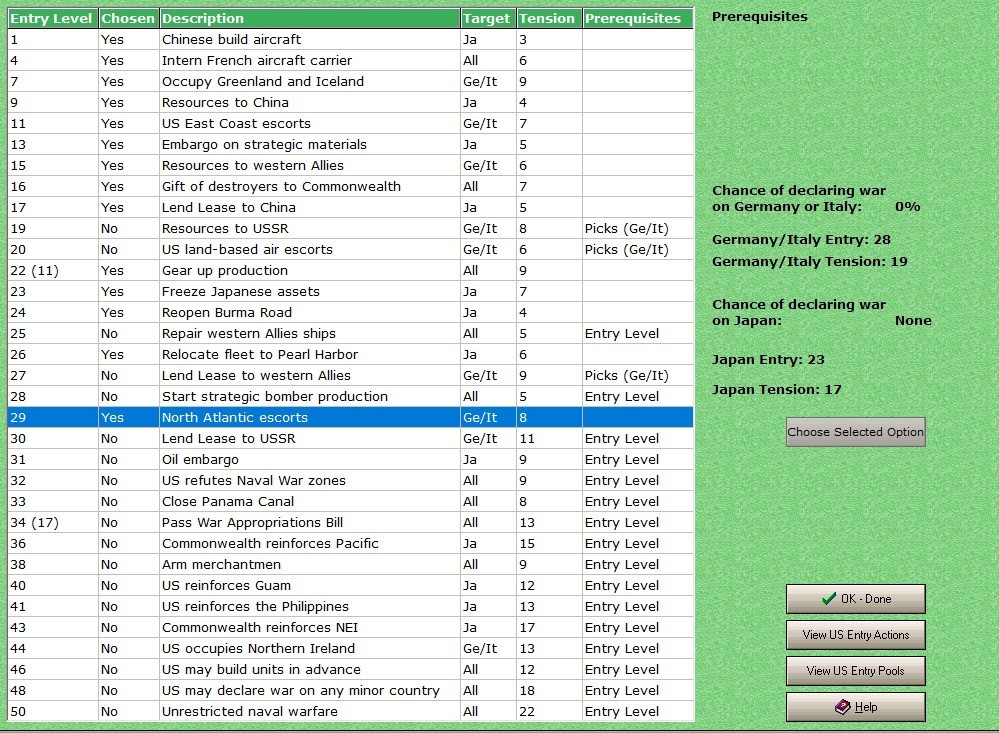The image size is (999, 733).
Task: Select Occupy Greenland and Iceland row
Action: [350, 82]
